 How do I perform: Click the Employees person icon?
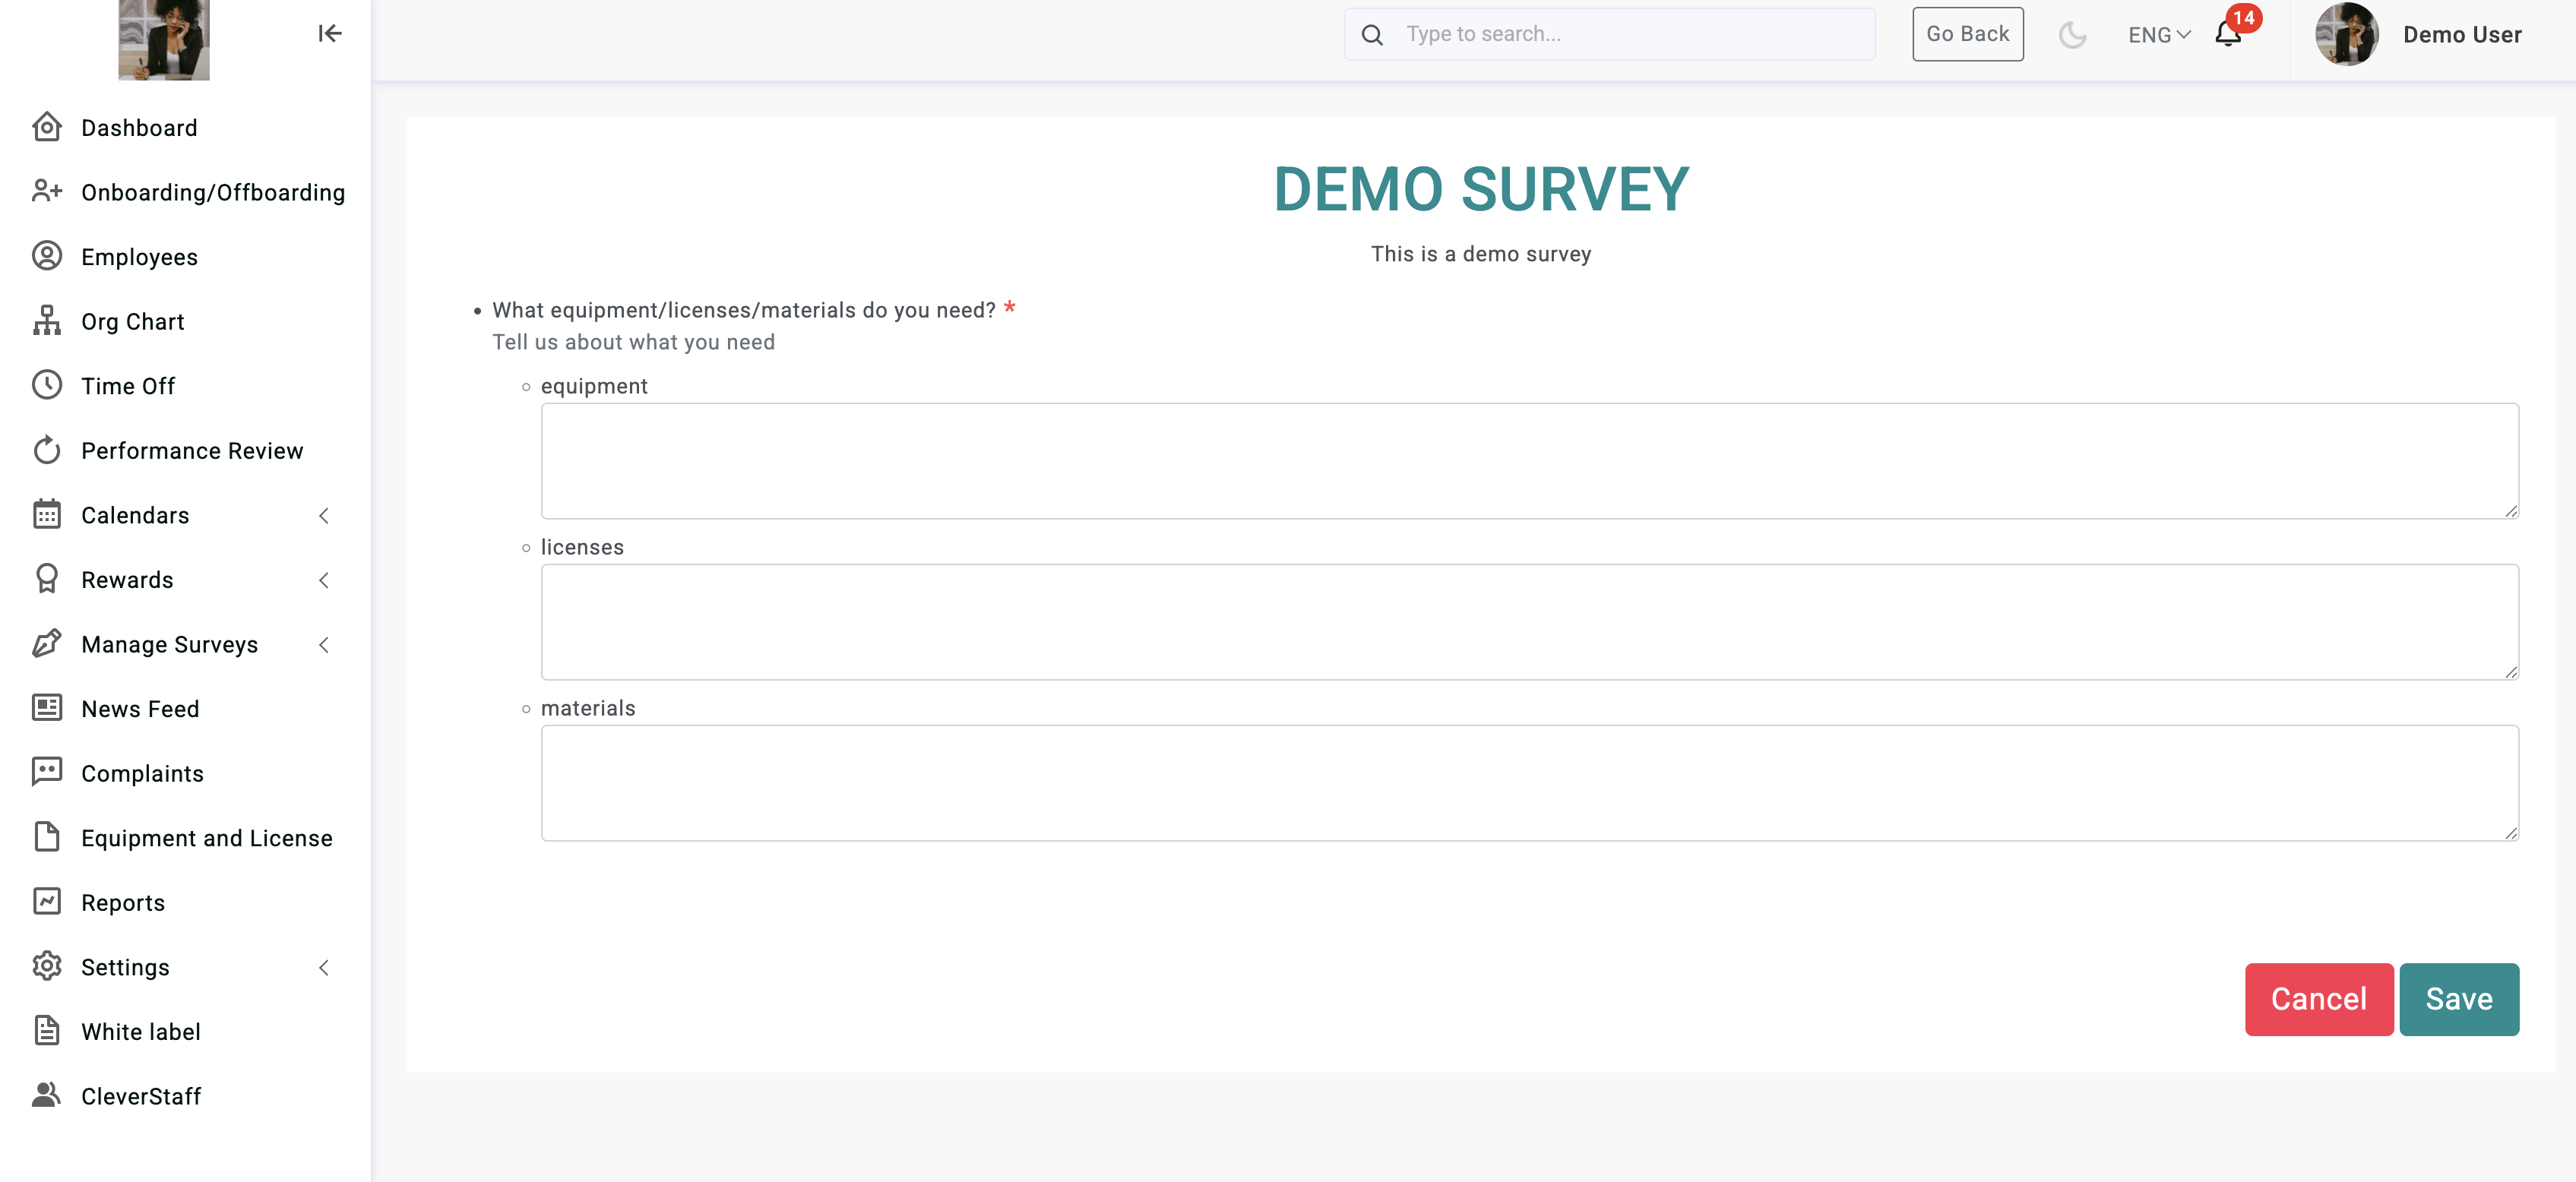pos(46,256)
